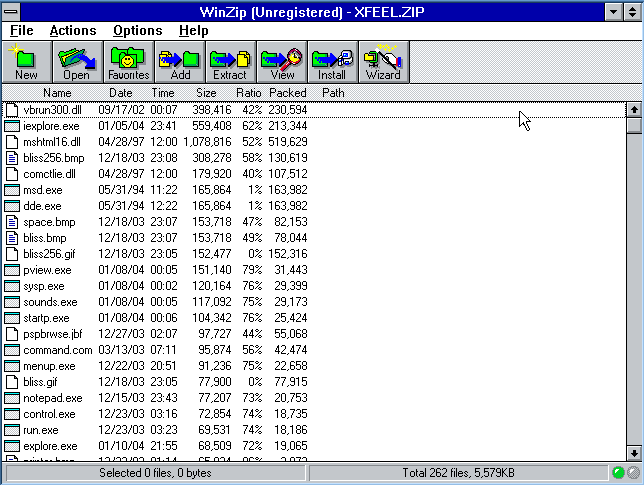Click the 'Selected 0 files, 0 bytes' status
The height and width of the screenshot is (485, 644).
(x=155, y=473)
